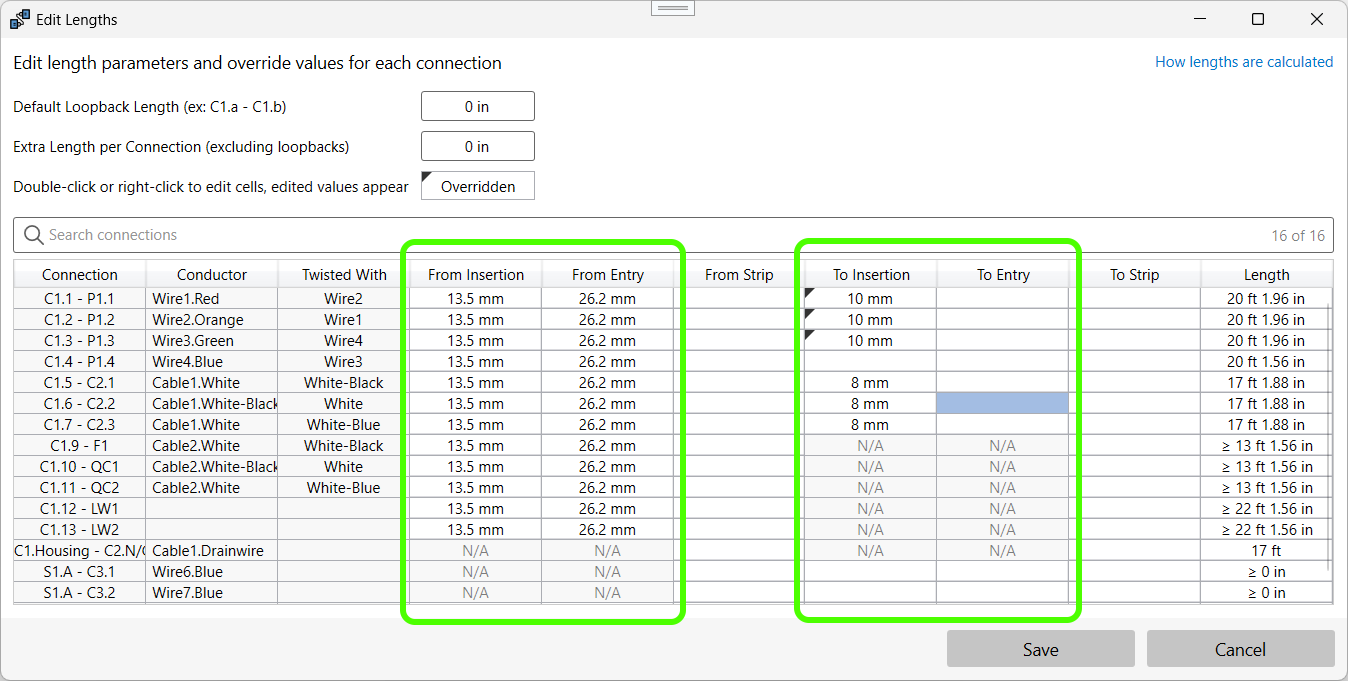Click the To Strip column header
1348x681 pixels.
1135,274
